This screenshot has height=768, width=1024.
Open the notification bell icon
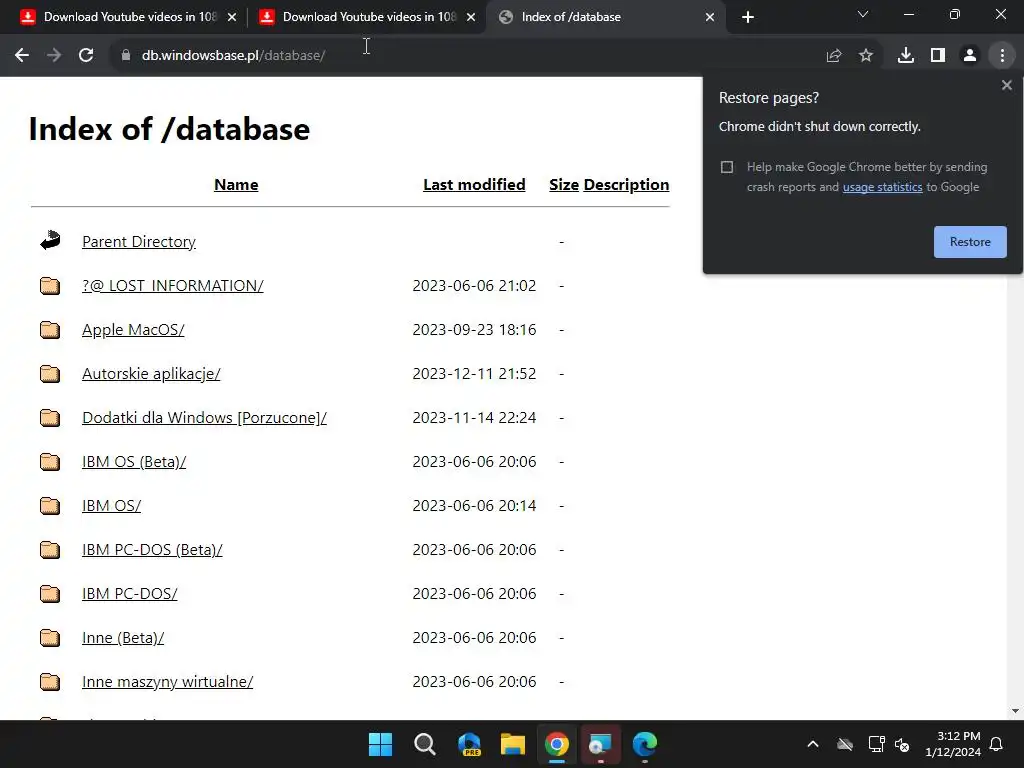tap(997, 744)
